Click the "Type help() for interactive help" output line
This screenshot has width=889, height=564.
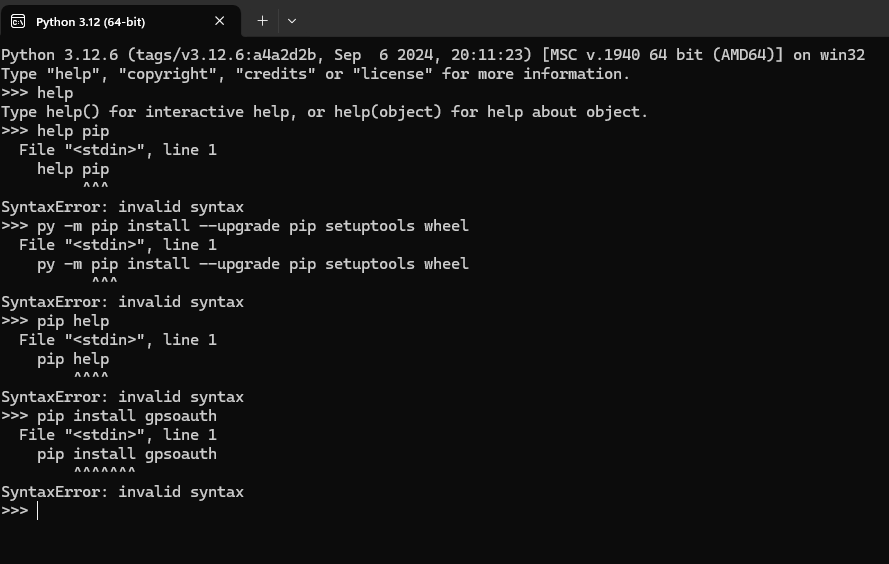point(324,112)
